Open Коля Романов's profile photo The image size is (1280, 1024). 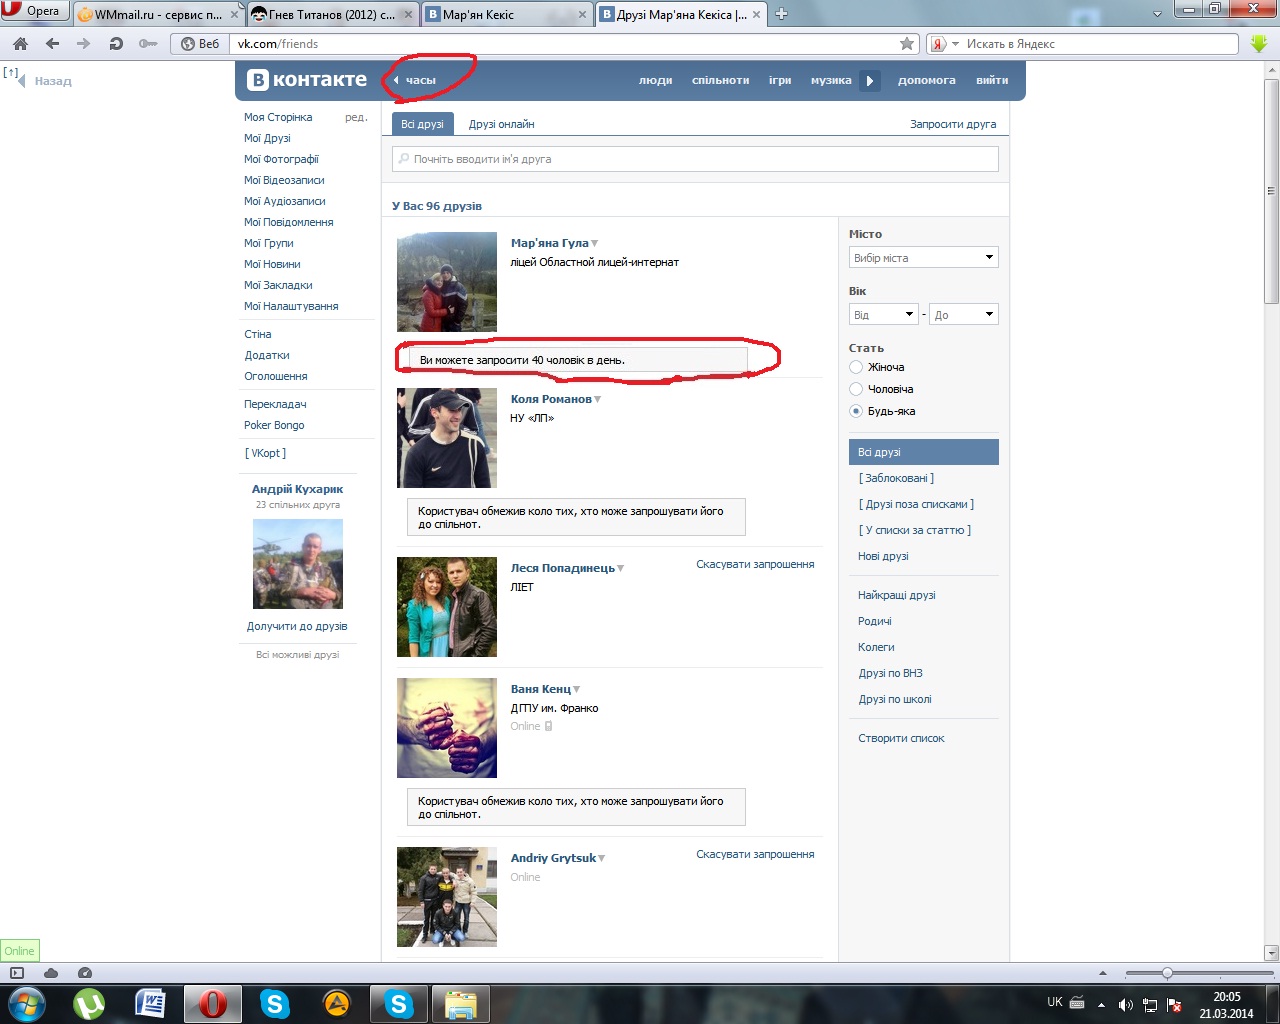point(447,438)
